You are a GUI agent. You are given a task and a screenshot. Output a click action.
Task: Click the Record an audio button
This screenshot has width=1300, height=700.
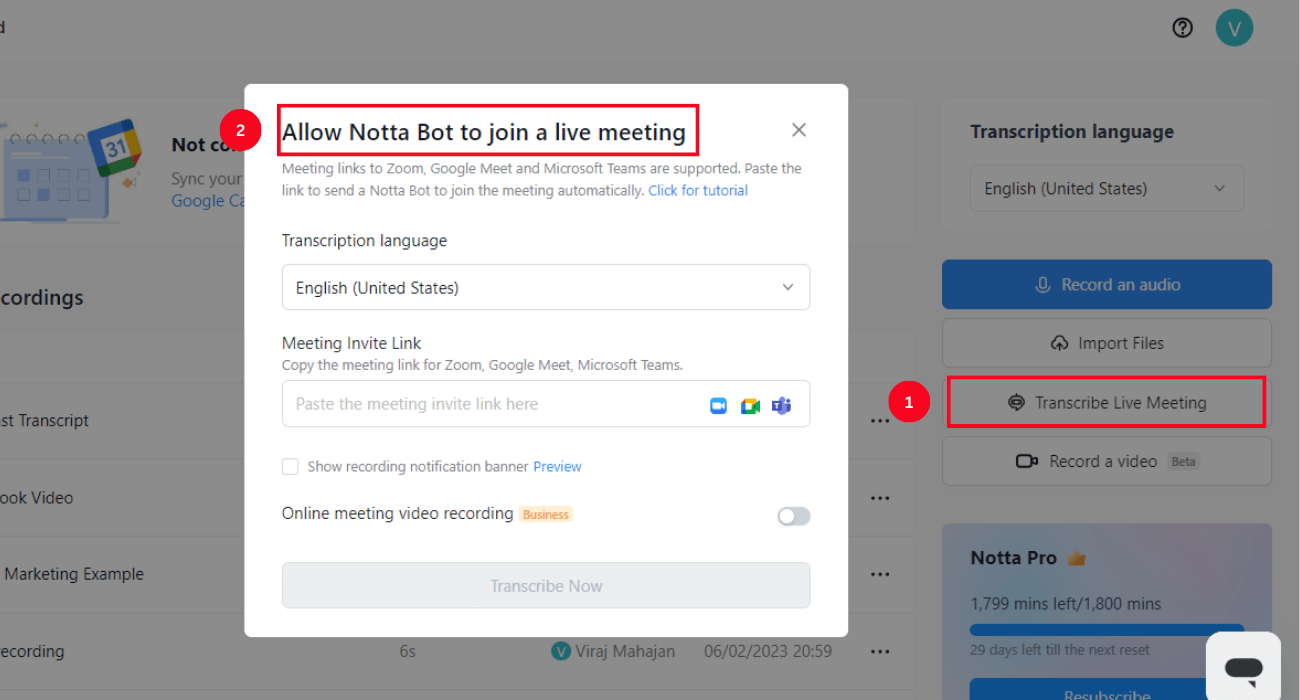1107,285
